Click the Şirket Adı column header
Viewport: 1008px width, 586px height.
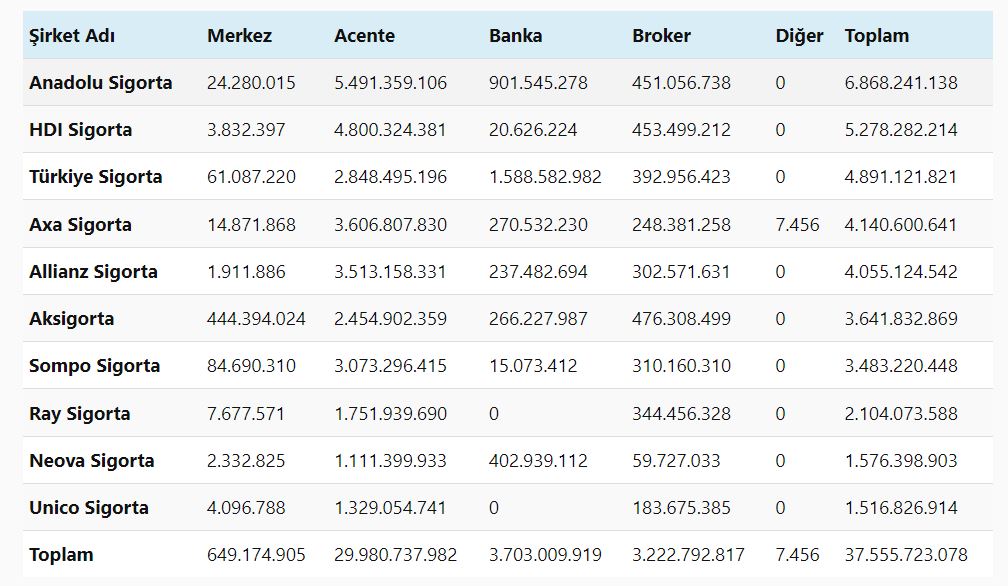[x=72, y=36]
